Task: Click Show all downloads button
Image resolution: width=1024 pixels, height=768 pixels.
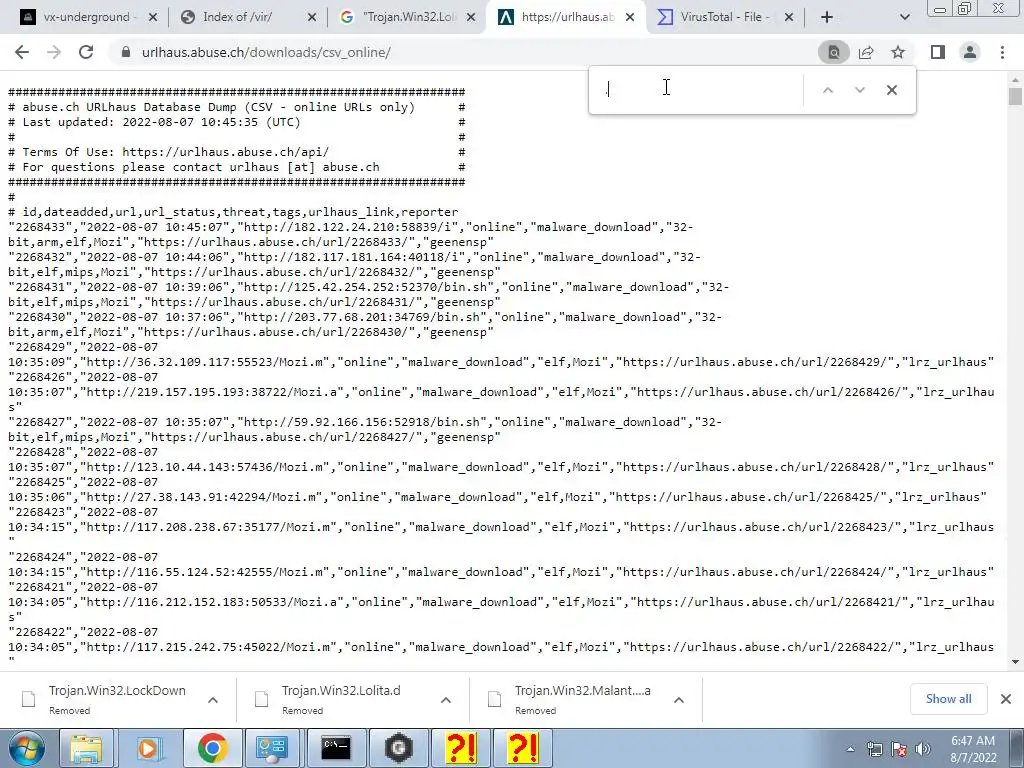Action: (948, 699)
